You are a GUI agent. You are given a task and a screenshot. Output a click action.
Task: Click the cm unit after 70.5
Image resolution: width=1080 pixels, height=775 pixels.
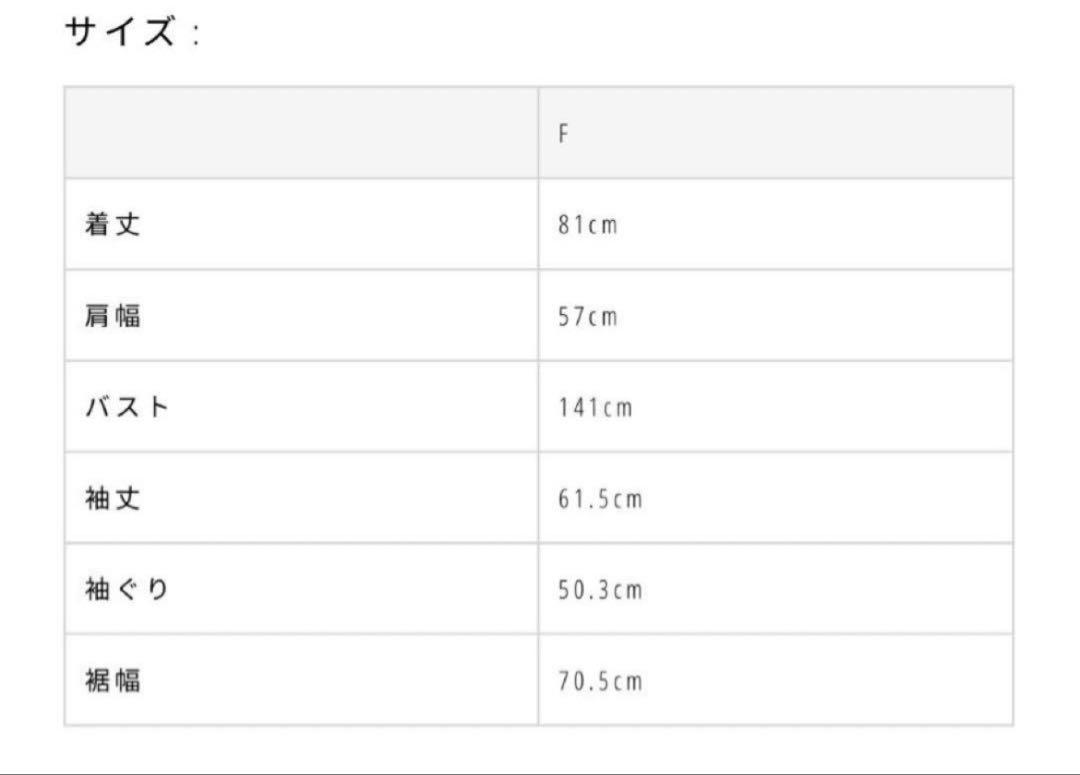tap(627, 682)
